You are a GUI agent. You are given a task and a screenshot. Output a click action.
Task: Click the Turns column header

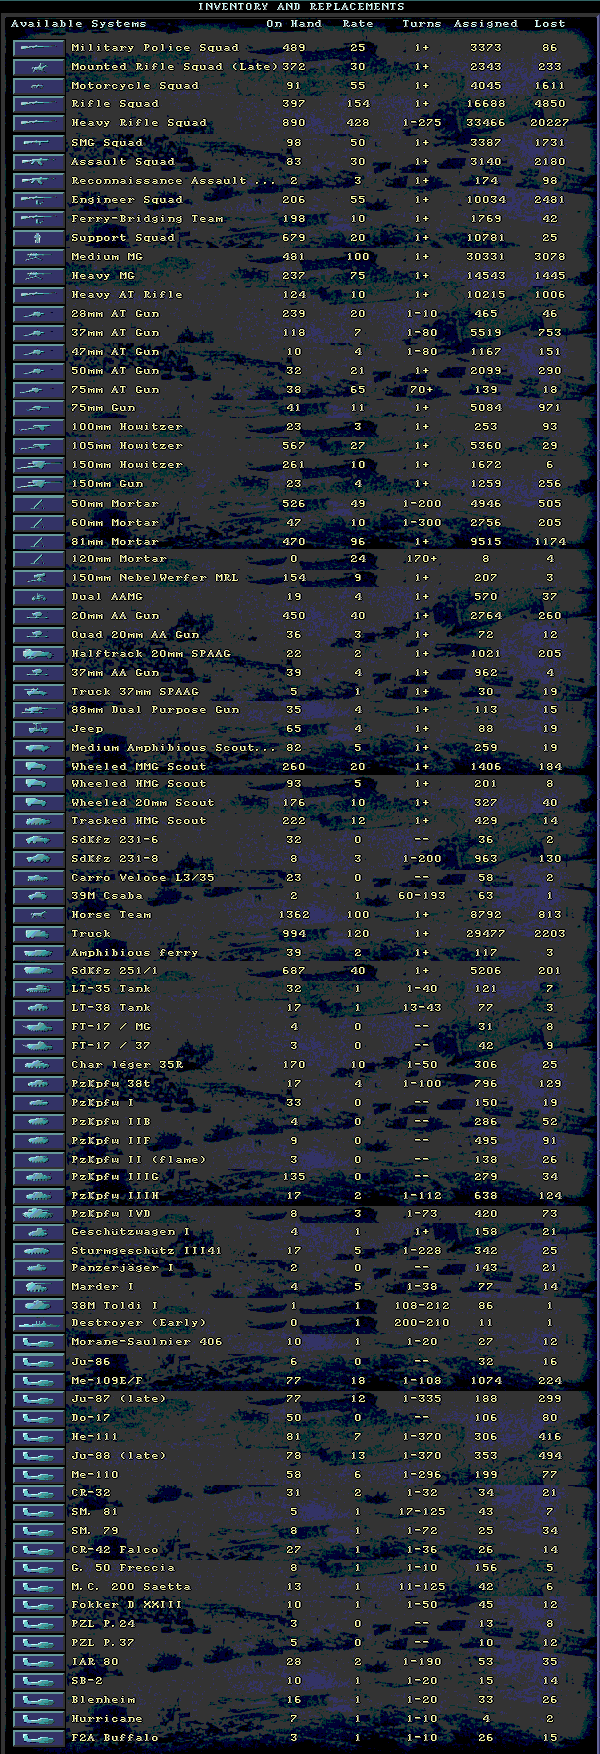point(421,23)
